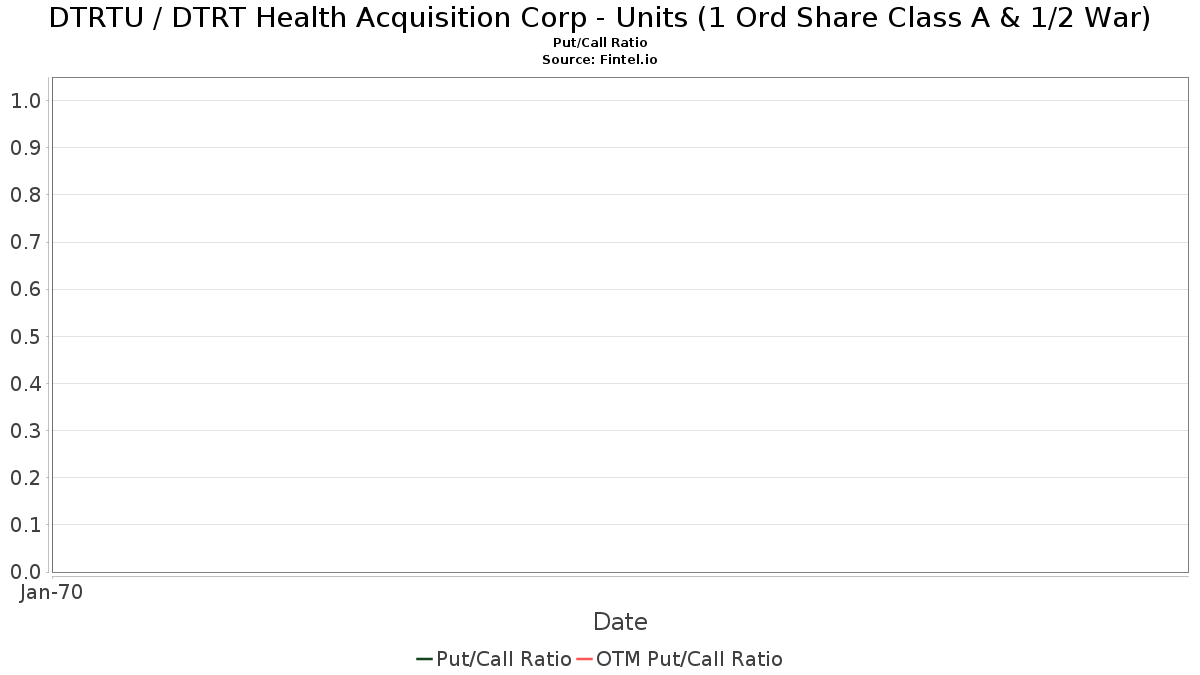Click the 0.5 y-axis label
1200x675 pixels.
(25, 336)
